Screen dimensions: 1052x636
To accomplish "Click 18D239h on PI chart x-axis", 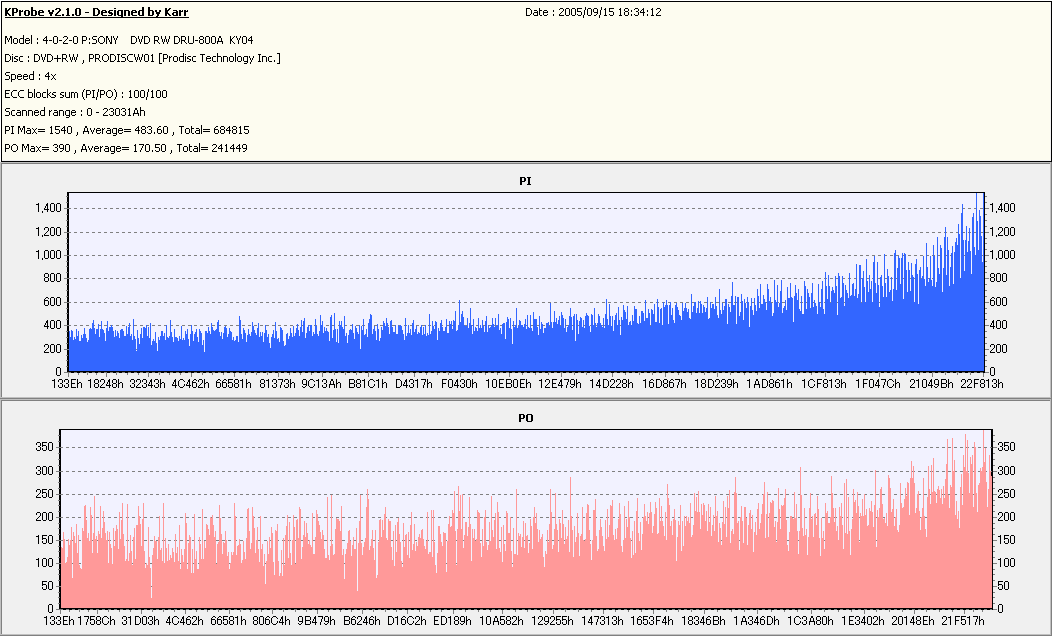I will [716, 384].
